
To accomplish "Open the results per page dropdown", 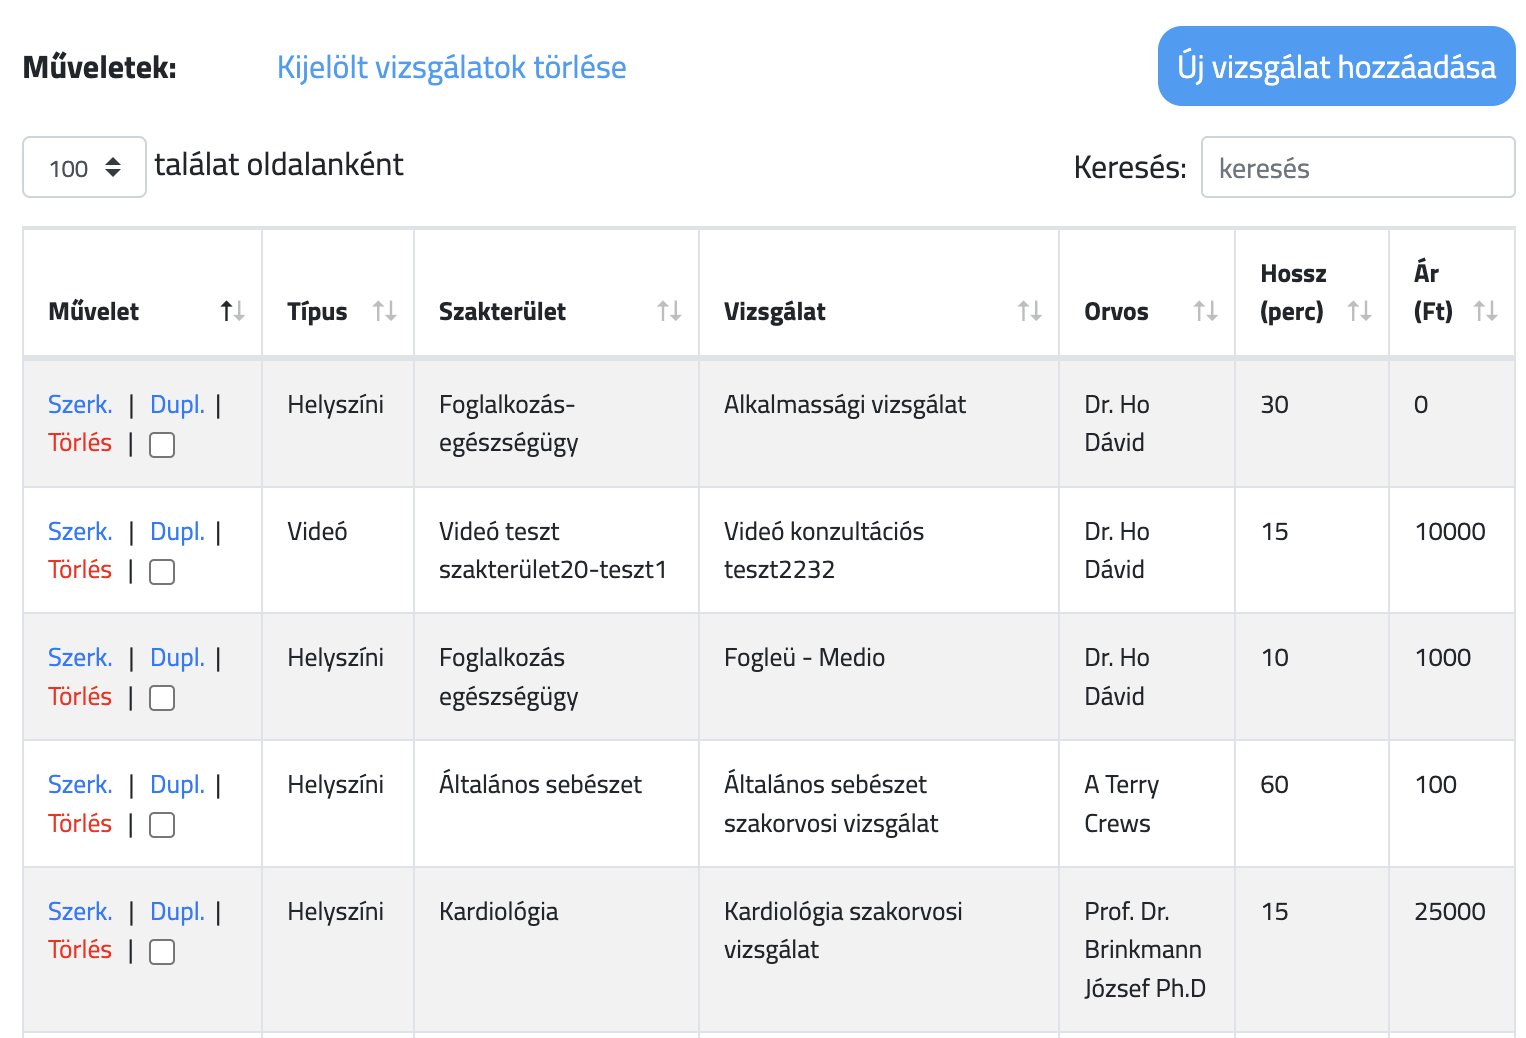I will 85,168.
